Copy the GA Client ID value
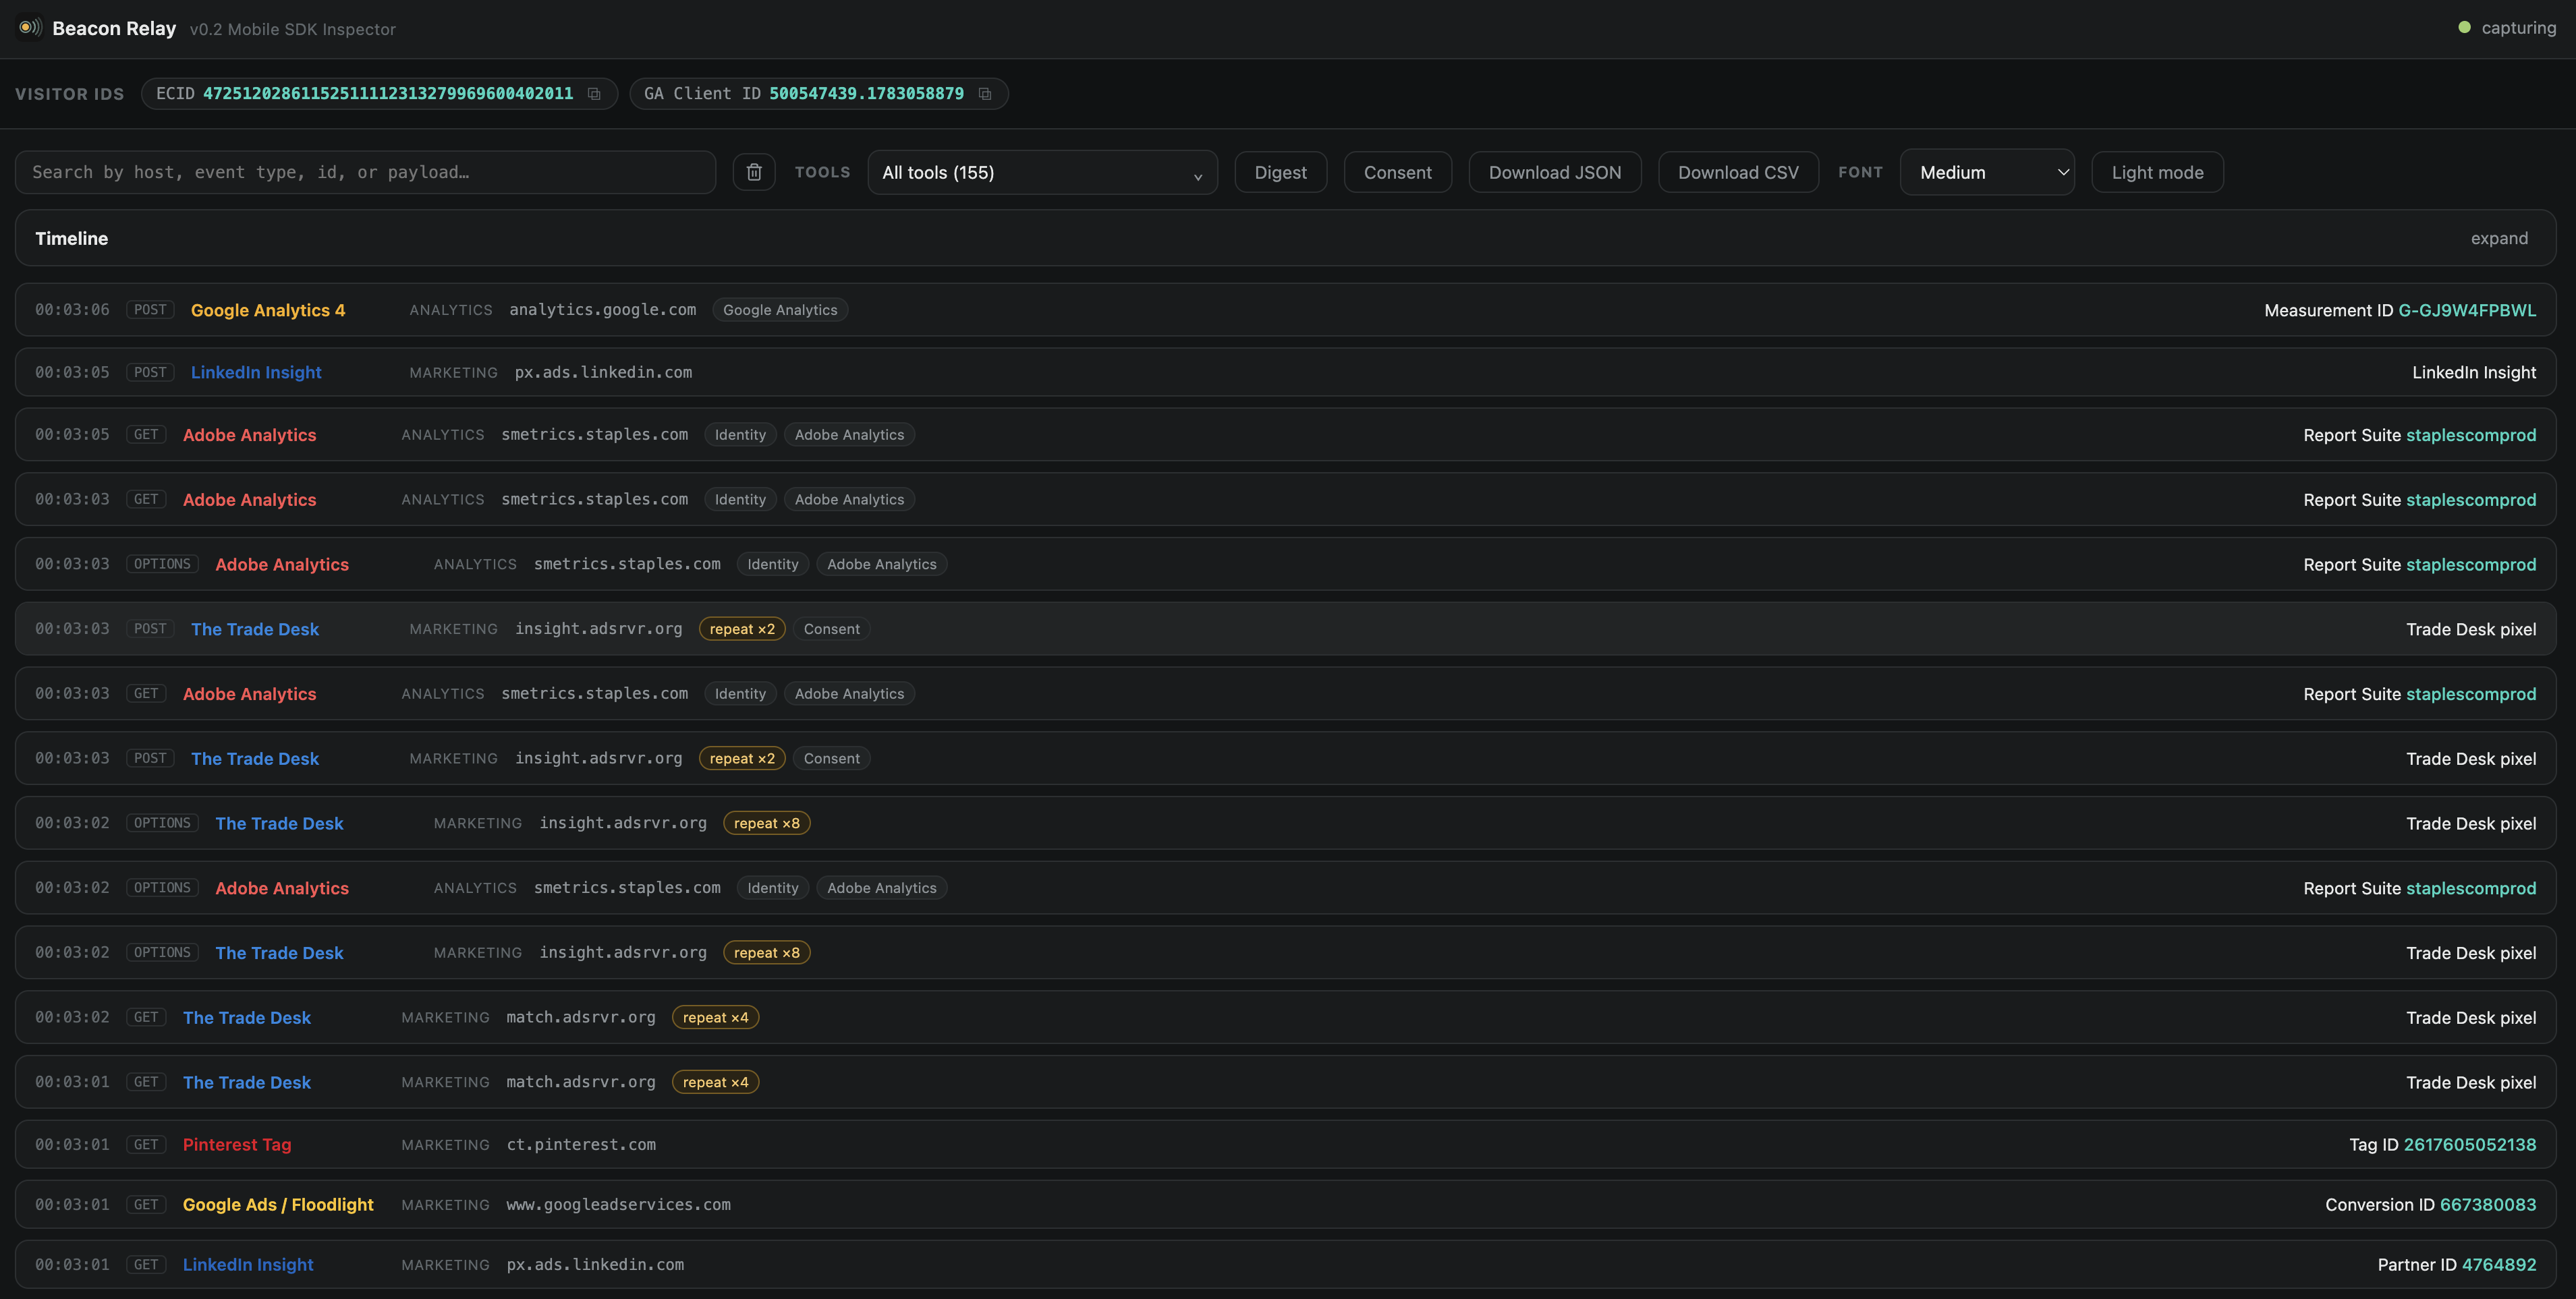Viewport: 2576px width, 1299px height. click(x=985, y=94)
